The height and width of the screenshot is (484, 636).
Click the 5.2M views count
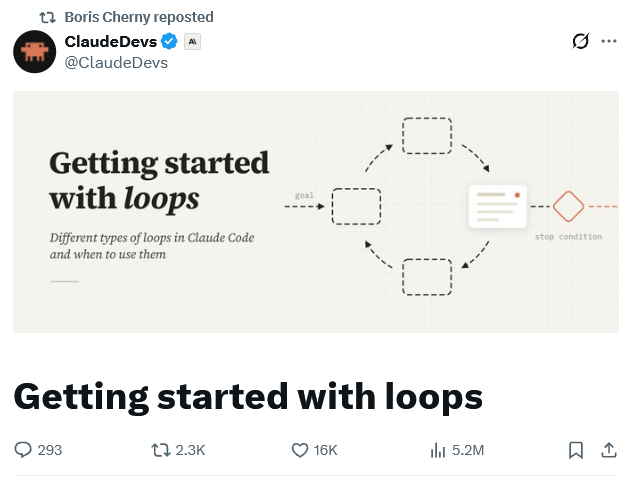click(468, 450)
